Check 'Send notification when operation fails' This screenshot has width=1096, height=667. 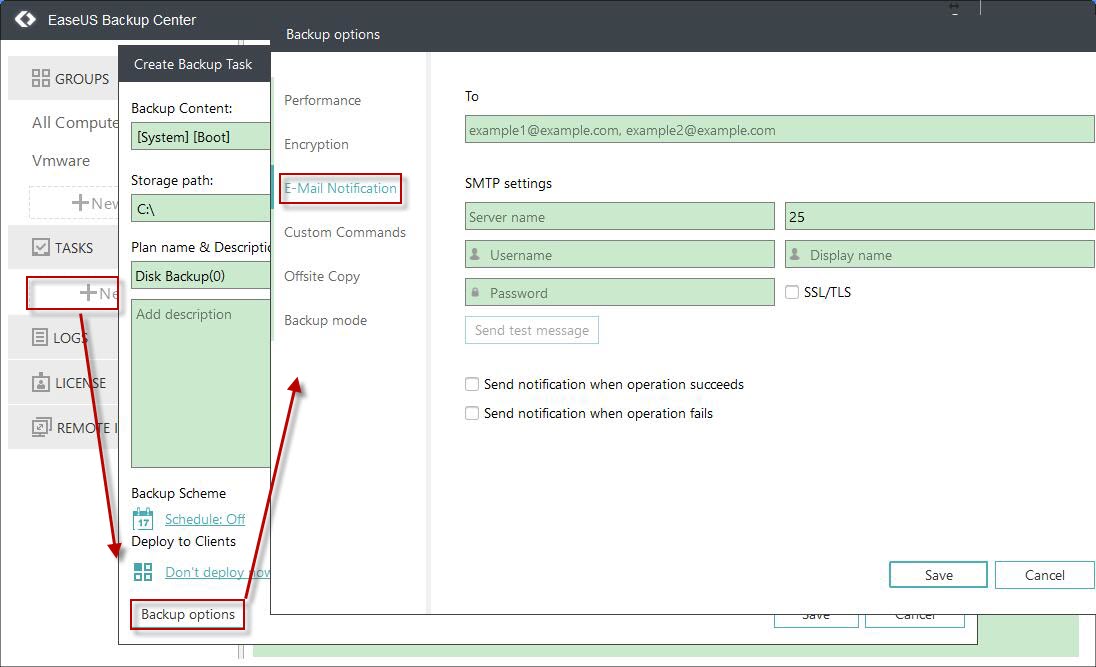471,413
